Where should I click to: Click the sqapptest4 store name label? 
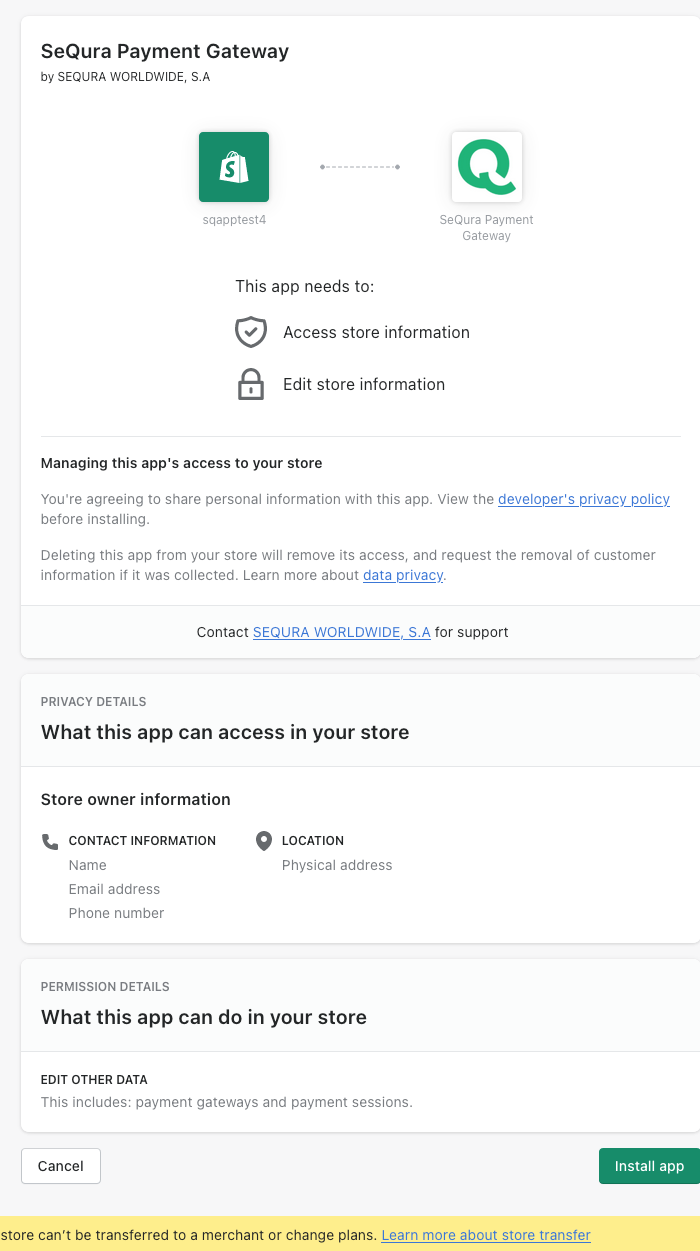point(234,220)
